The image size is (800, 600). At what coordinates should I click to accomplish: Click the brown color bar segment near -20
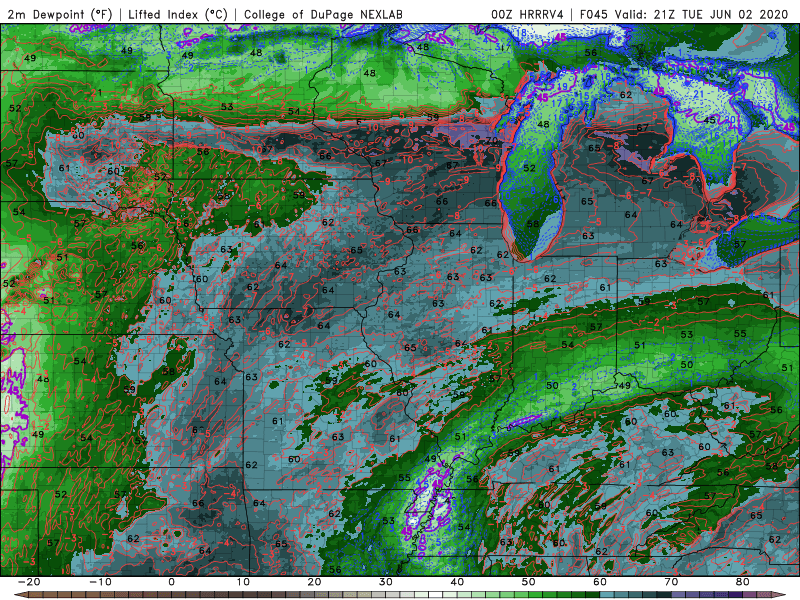click(x=36, y=595)
